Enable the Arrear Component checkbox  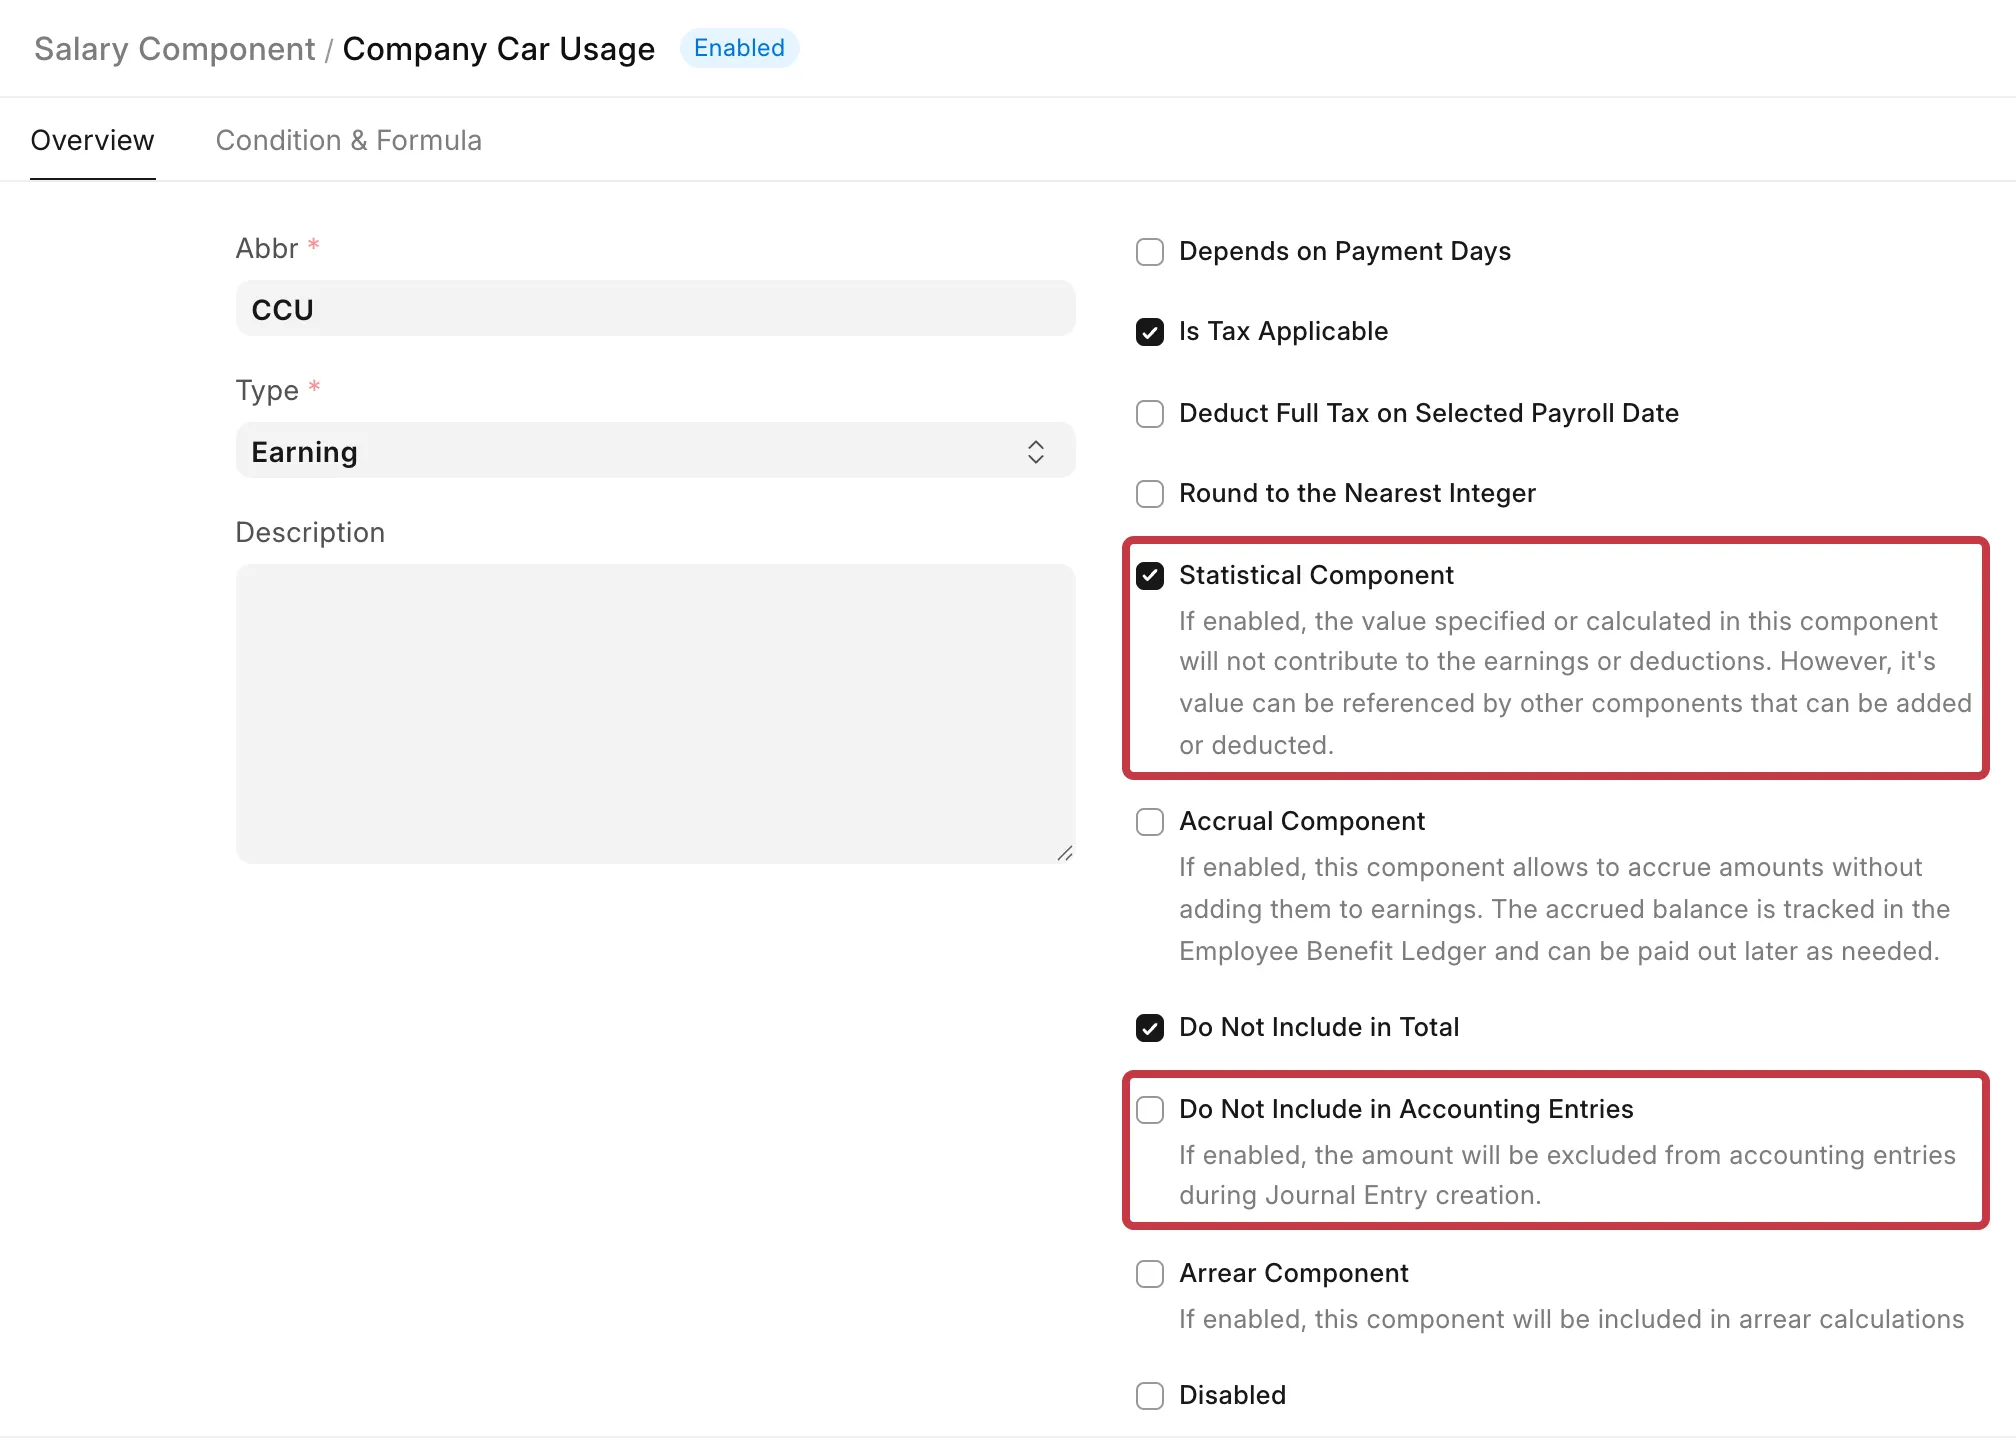click(x=1150, y=1274)
